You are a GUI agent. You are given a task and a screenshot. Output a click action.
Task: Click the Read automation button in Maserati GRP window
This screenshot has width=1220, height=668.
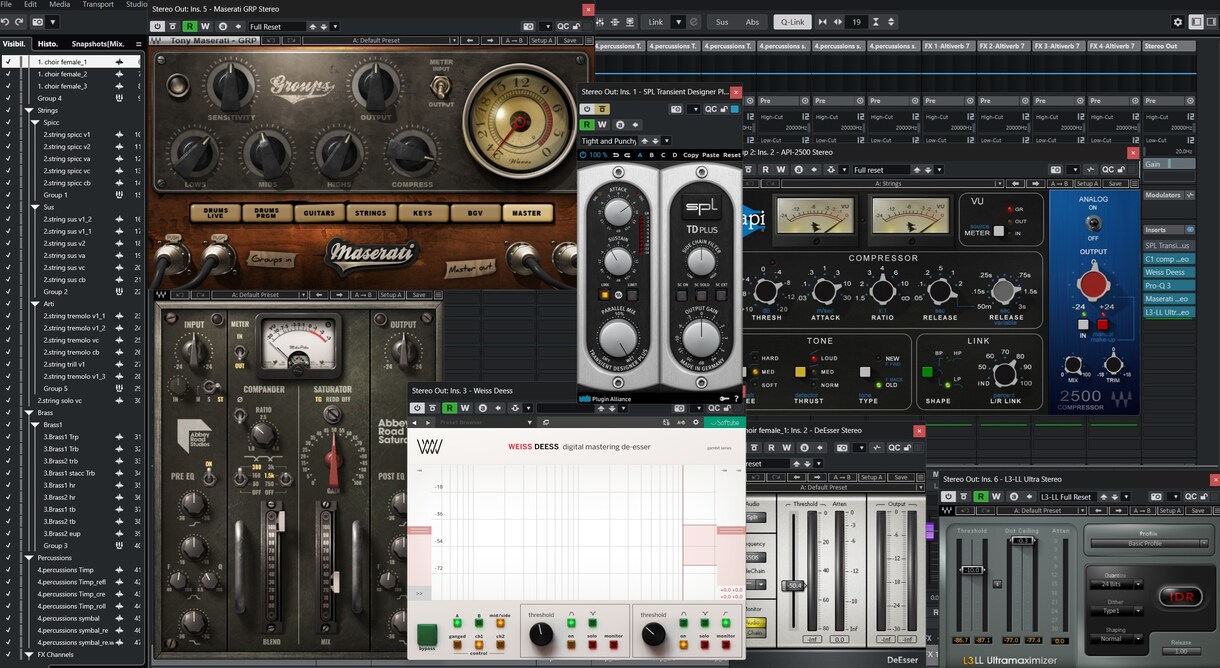[190, 26]
